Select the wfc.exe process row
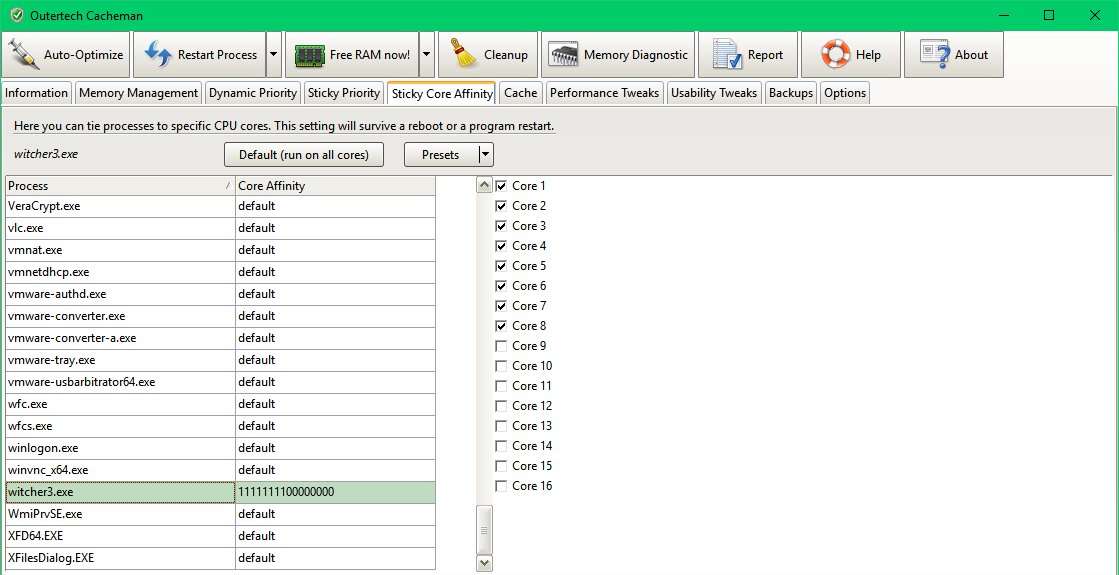 (220, 404)
